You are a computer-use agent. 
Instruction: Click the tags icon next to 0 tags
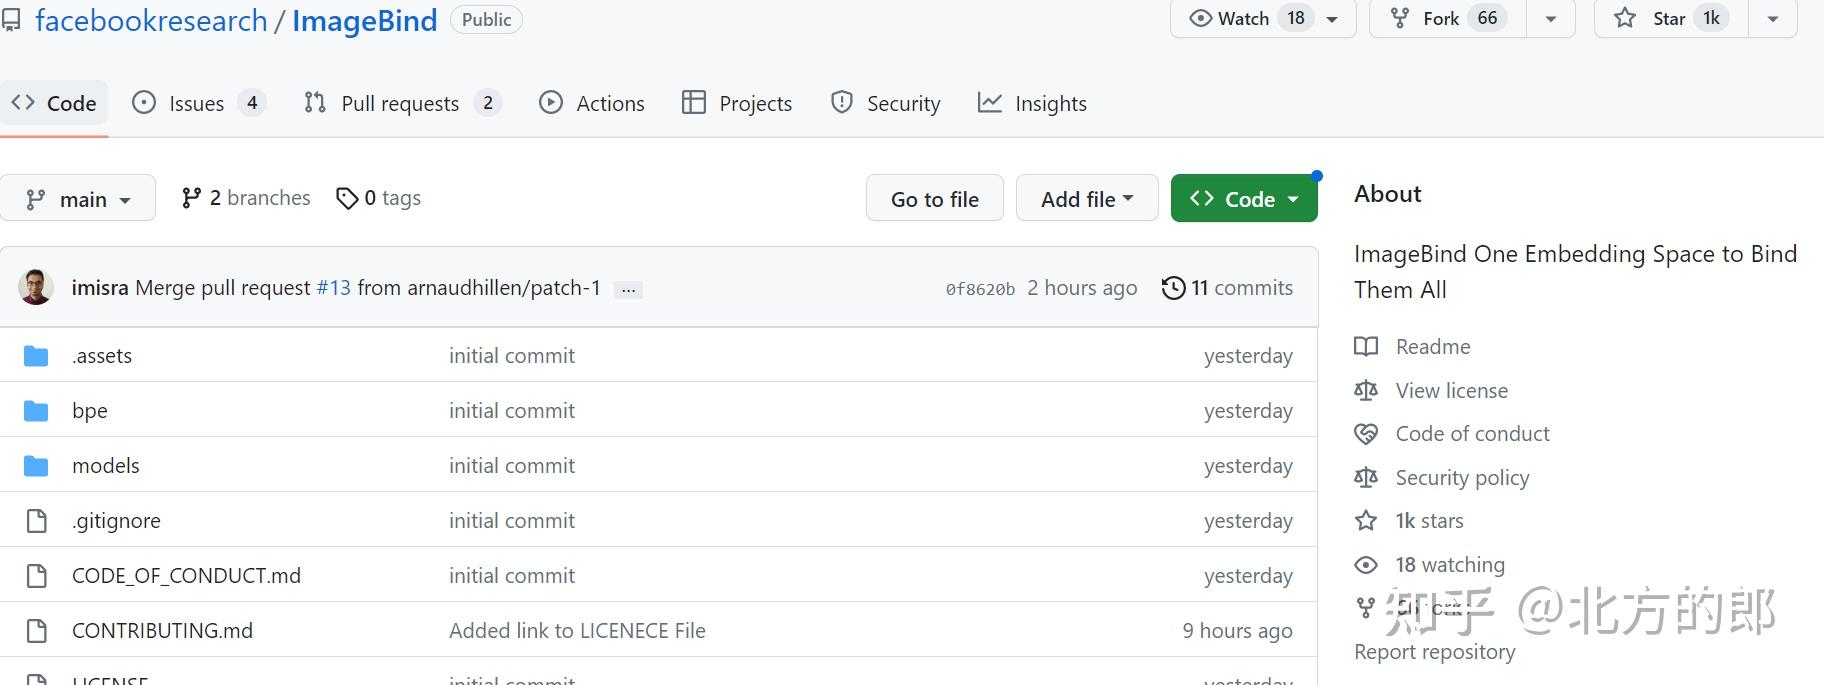coord(346,198)
